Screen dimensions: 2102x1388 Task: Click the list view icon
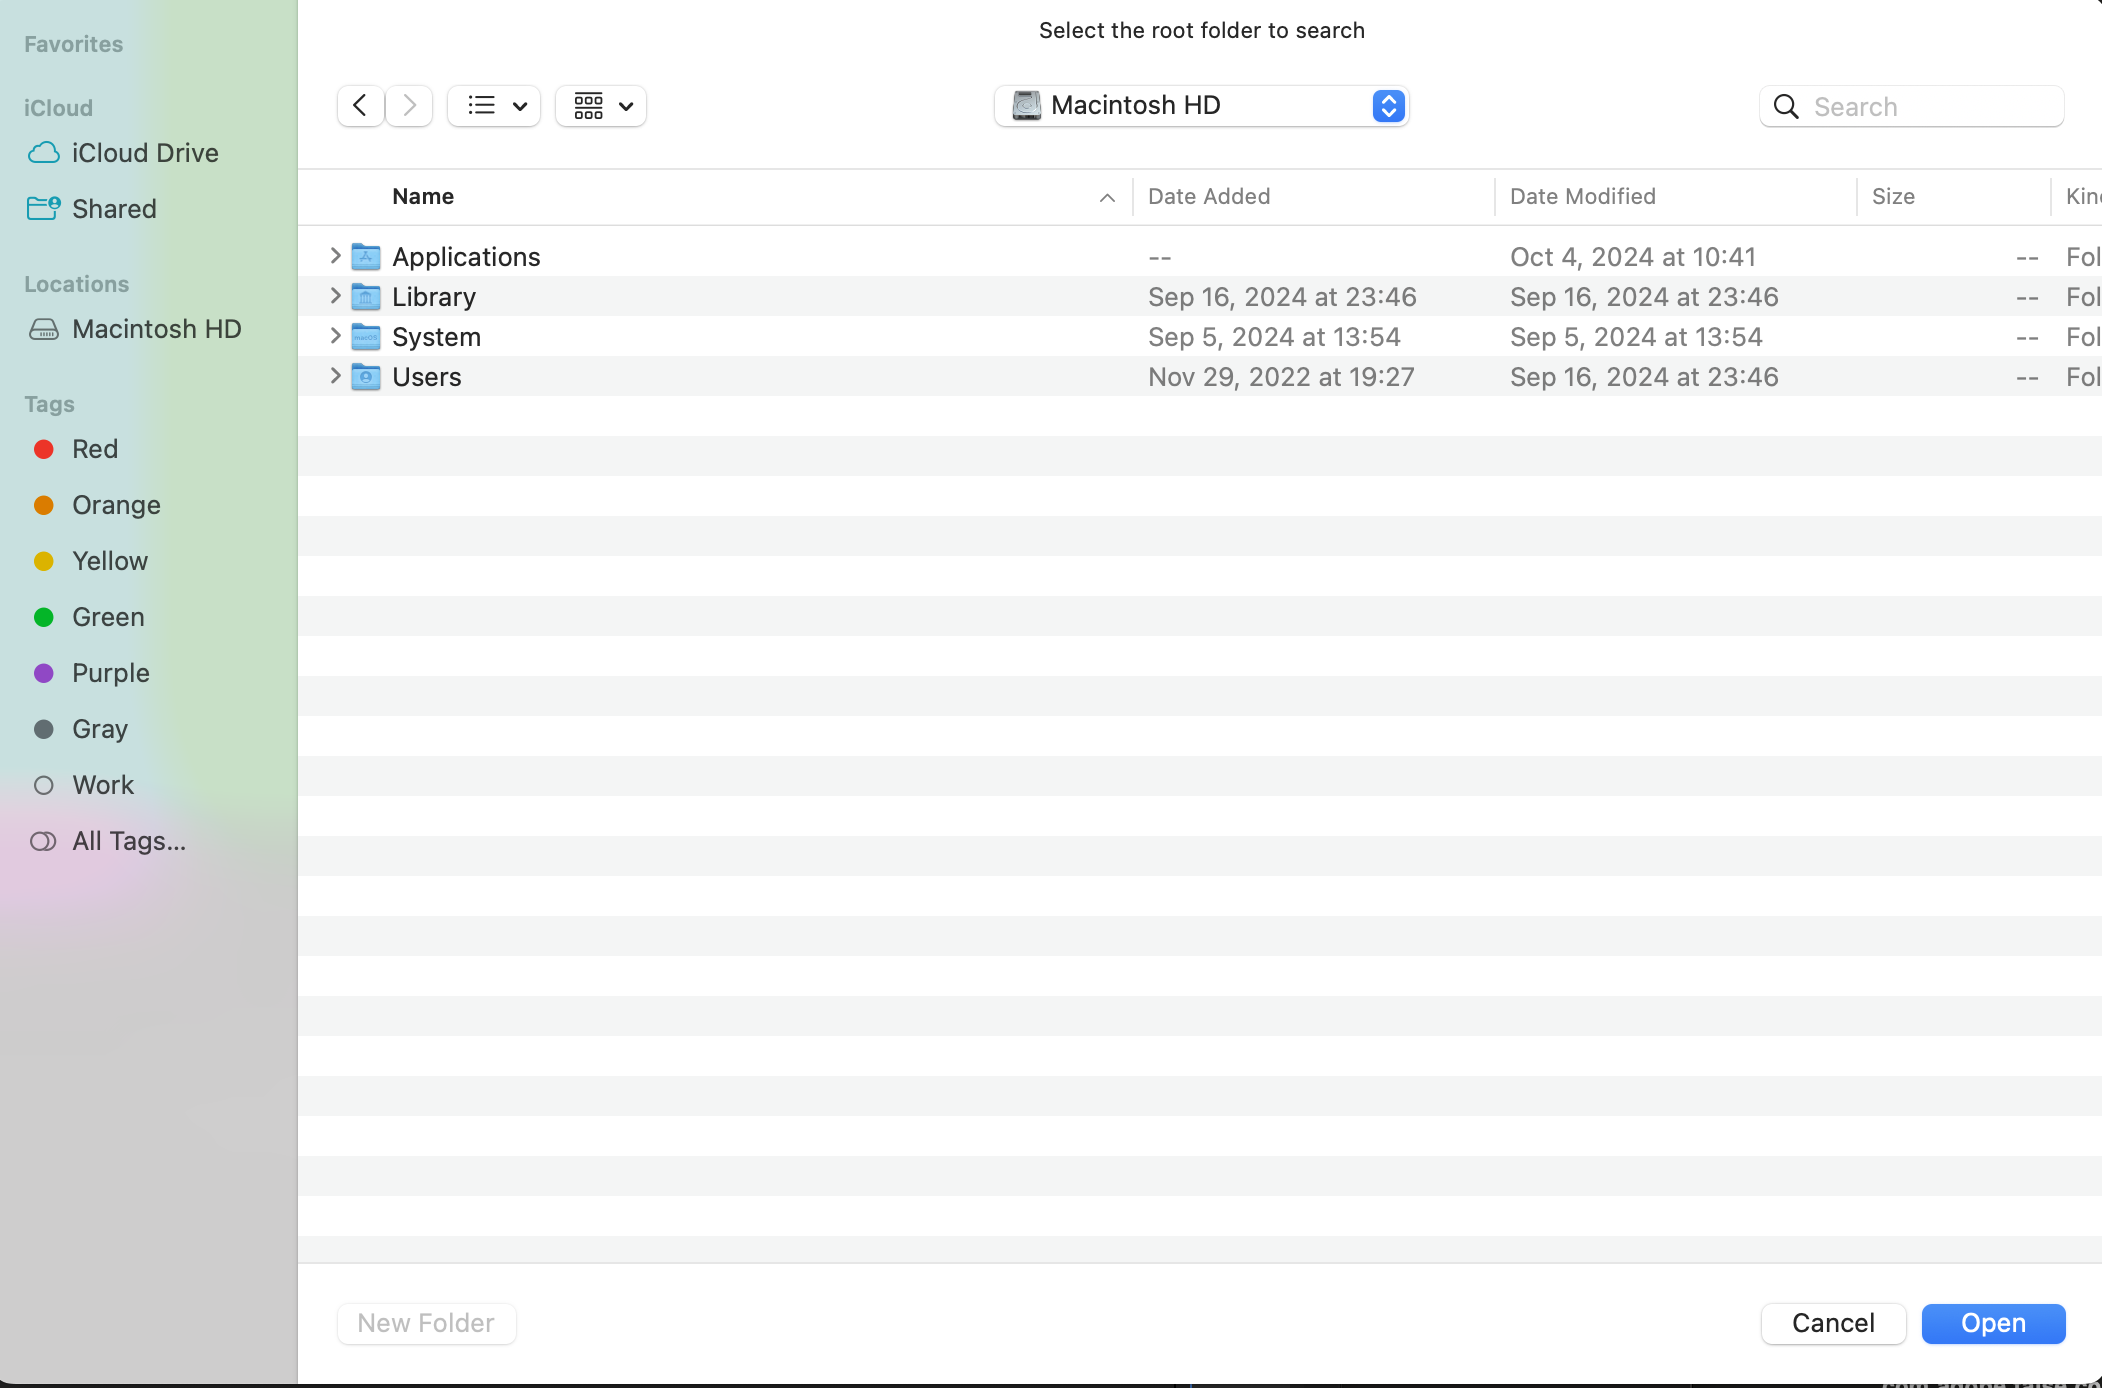(481, 105)
